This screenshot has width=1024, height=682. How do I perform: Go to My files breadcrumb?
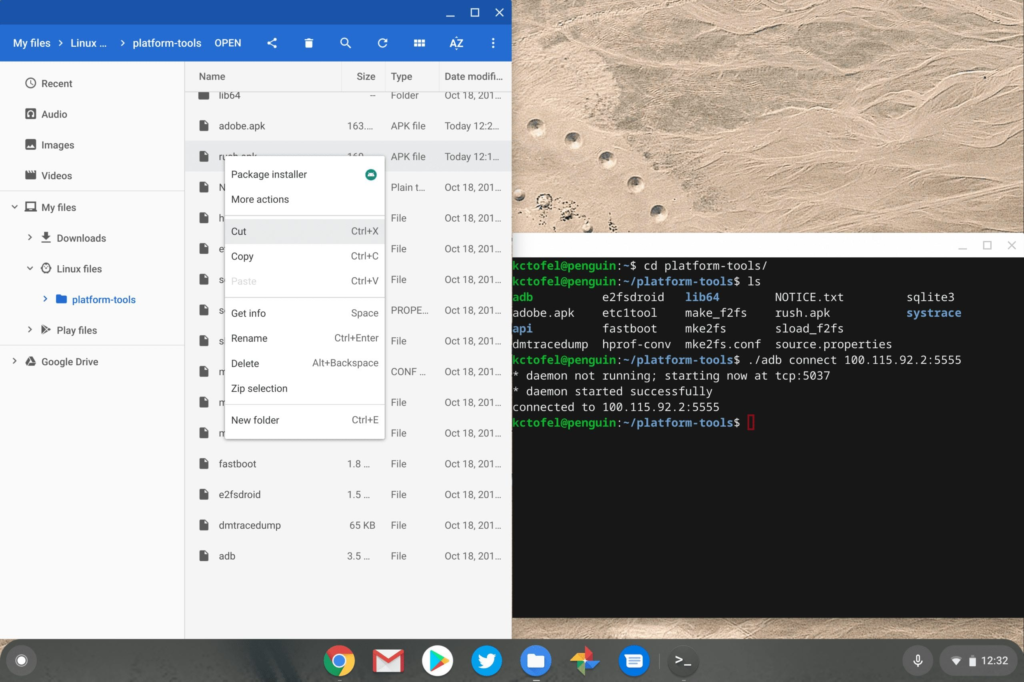[31, 43]
